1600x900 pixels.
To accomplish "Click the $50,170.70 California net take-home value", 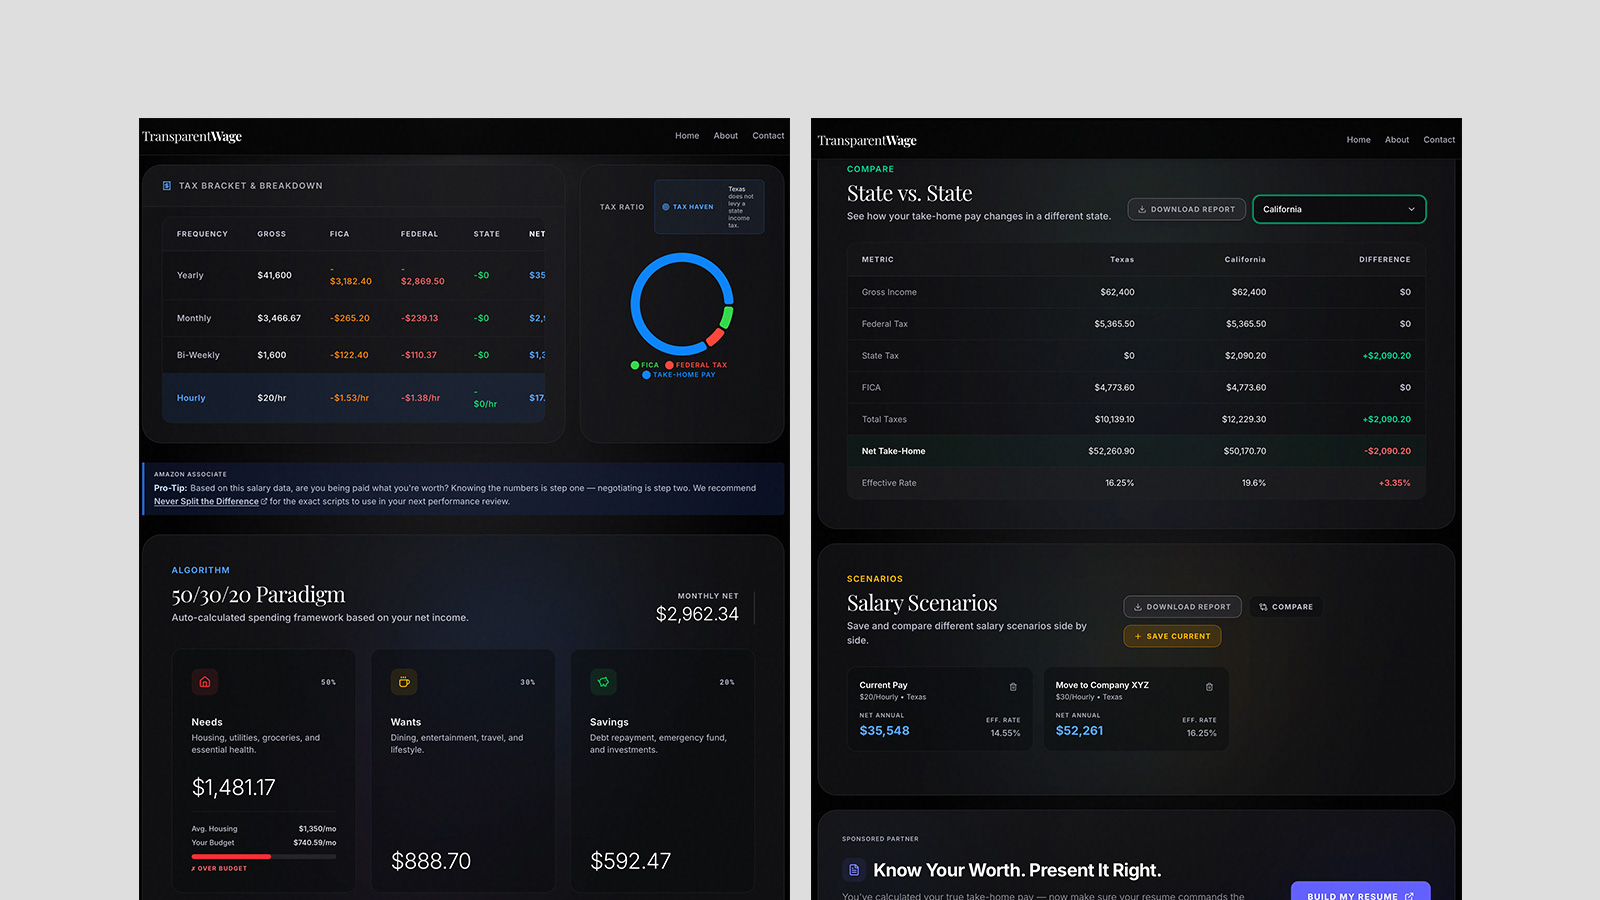I will coord(1244,451).
